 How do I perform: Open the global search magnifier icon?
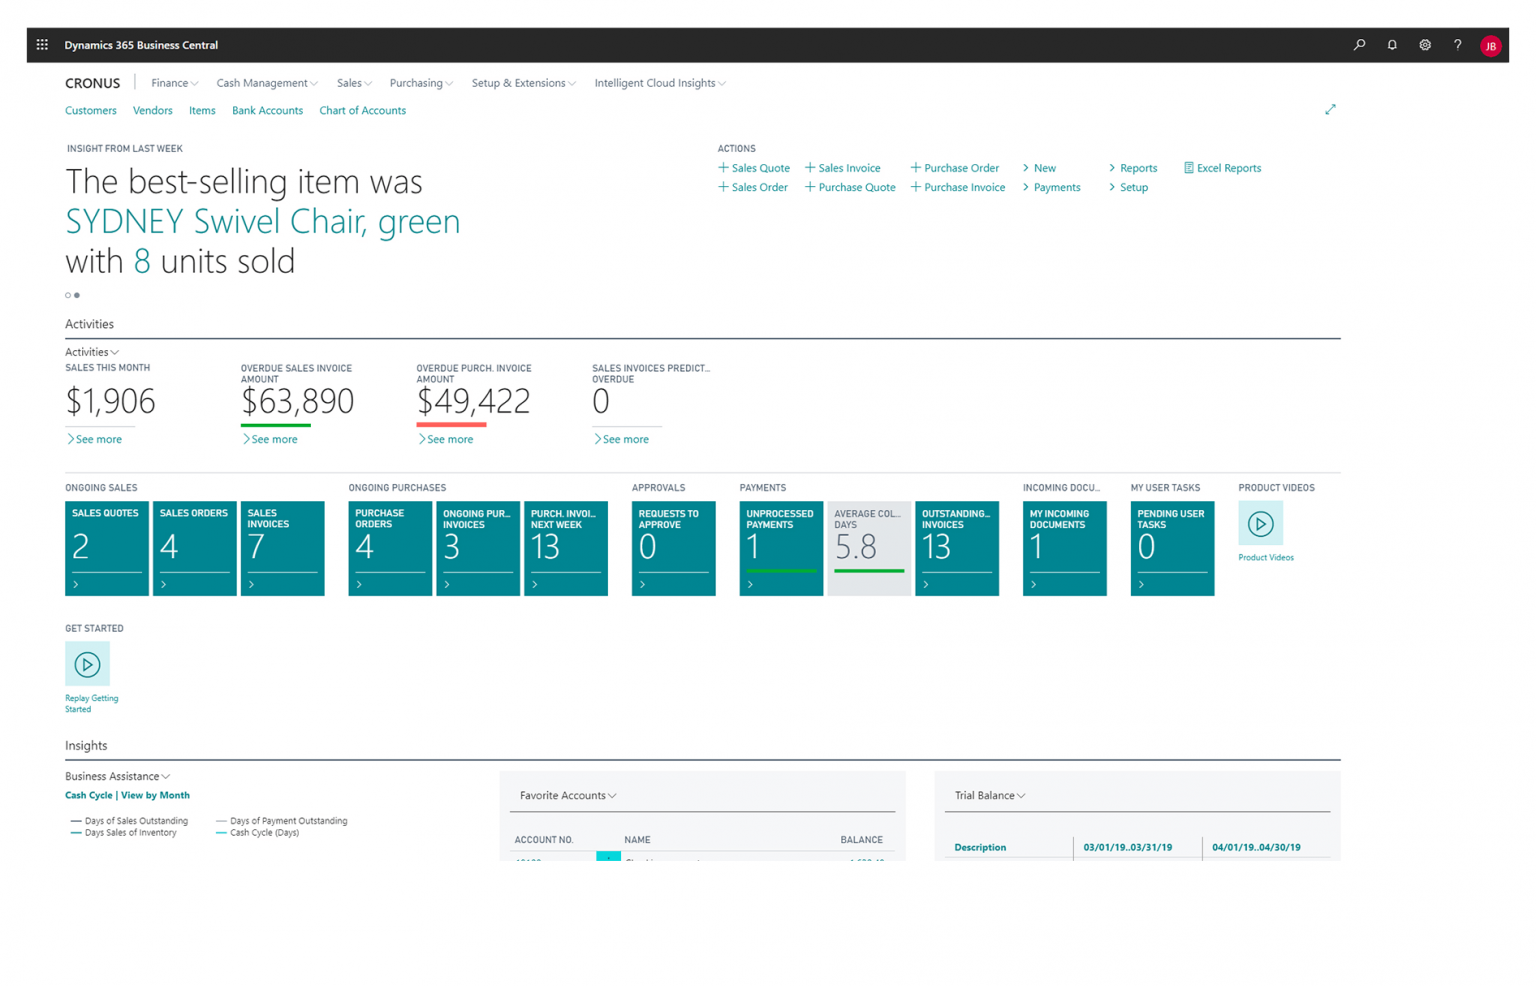pos(1359,44)
